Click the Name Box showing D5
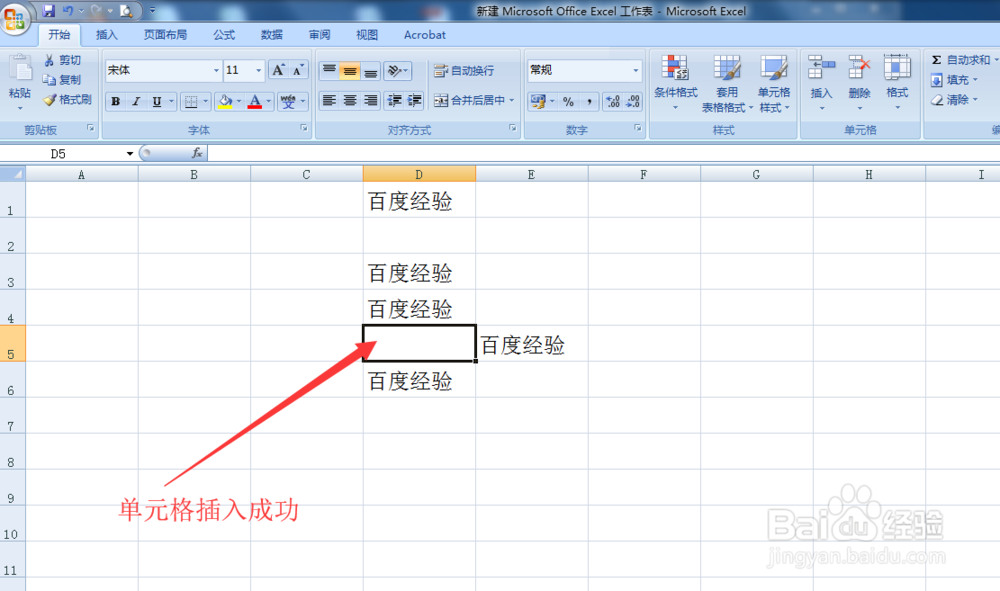 tap(60, 153)
